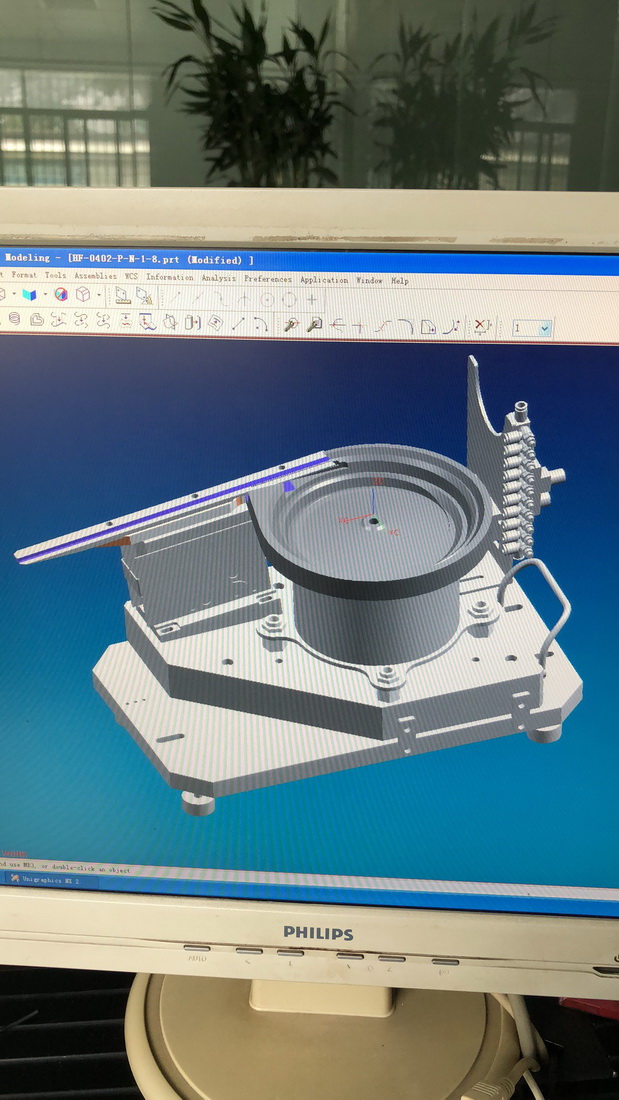Expand the arrow next to wireframe cube
Viewport: 619px width, 1100px height.
(x=97, y=295)
